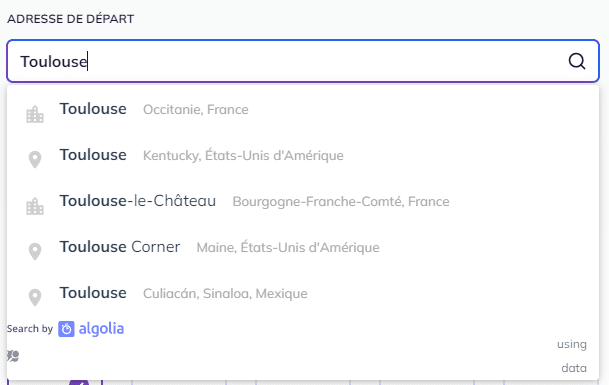609x385 pixels.
Task: Click the map pin icon for Toulouse Culiacán
Action: pyautogui.click(x=35, y=298)
